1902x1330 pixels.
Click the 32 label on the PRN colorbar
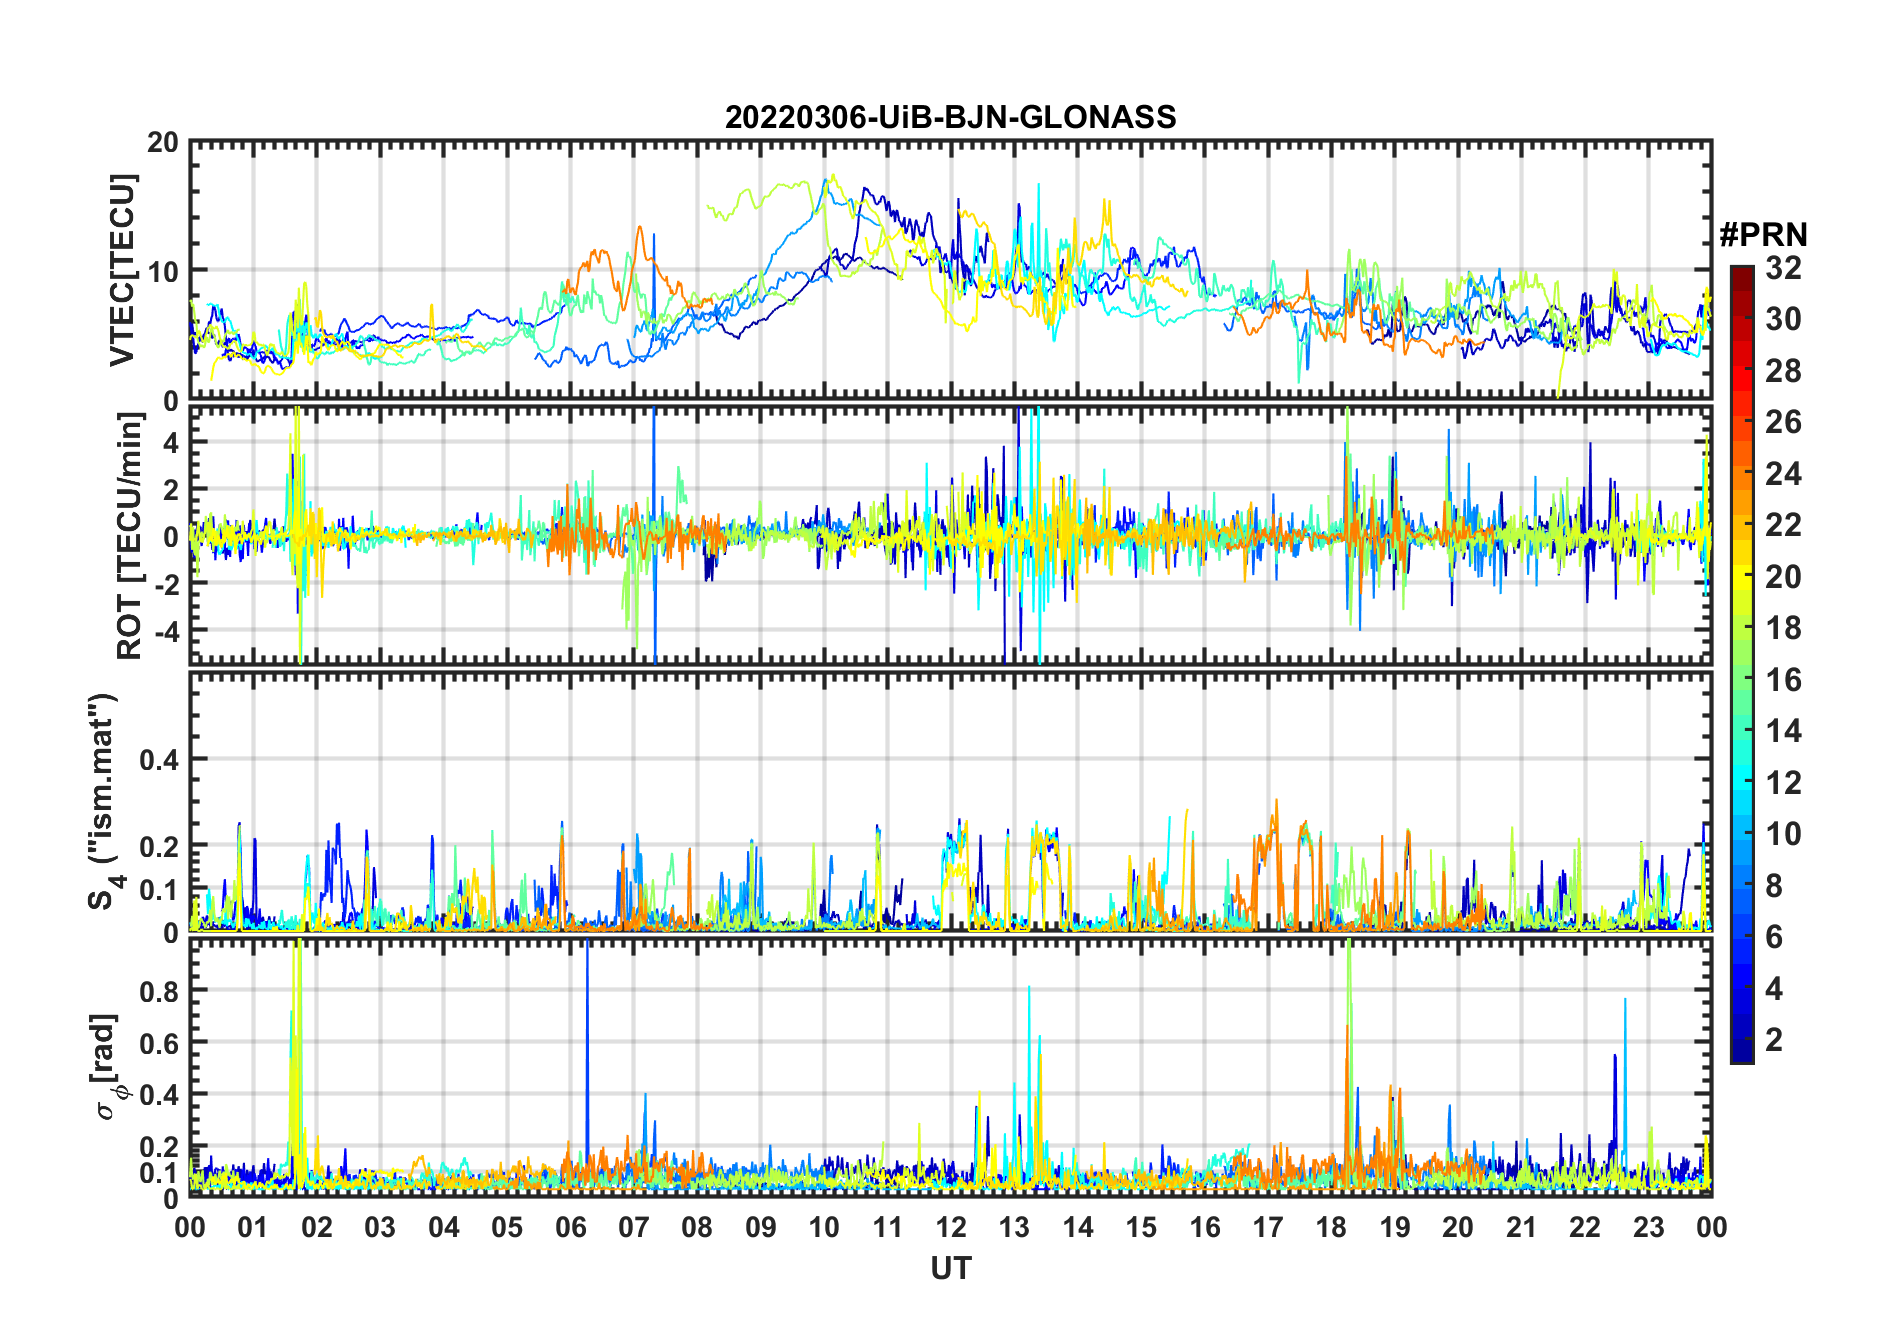pyautogui.click(x=1784, y=268)
